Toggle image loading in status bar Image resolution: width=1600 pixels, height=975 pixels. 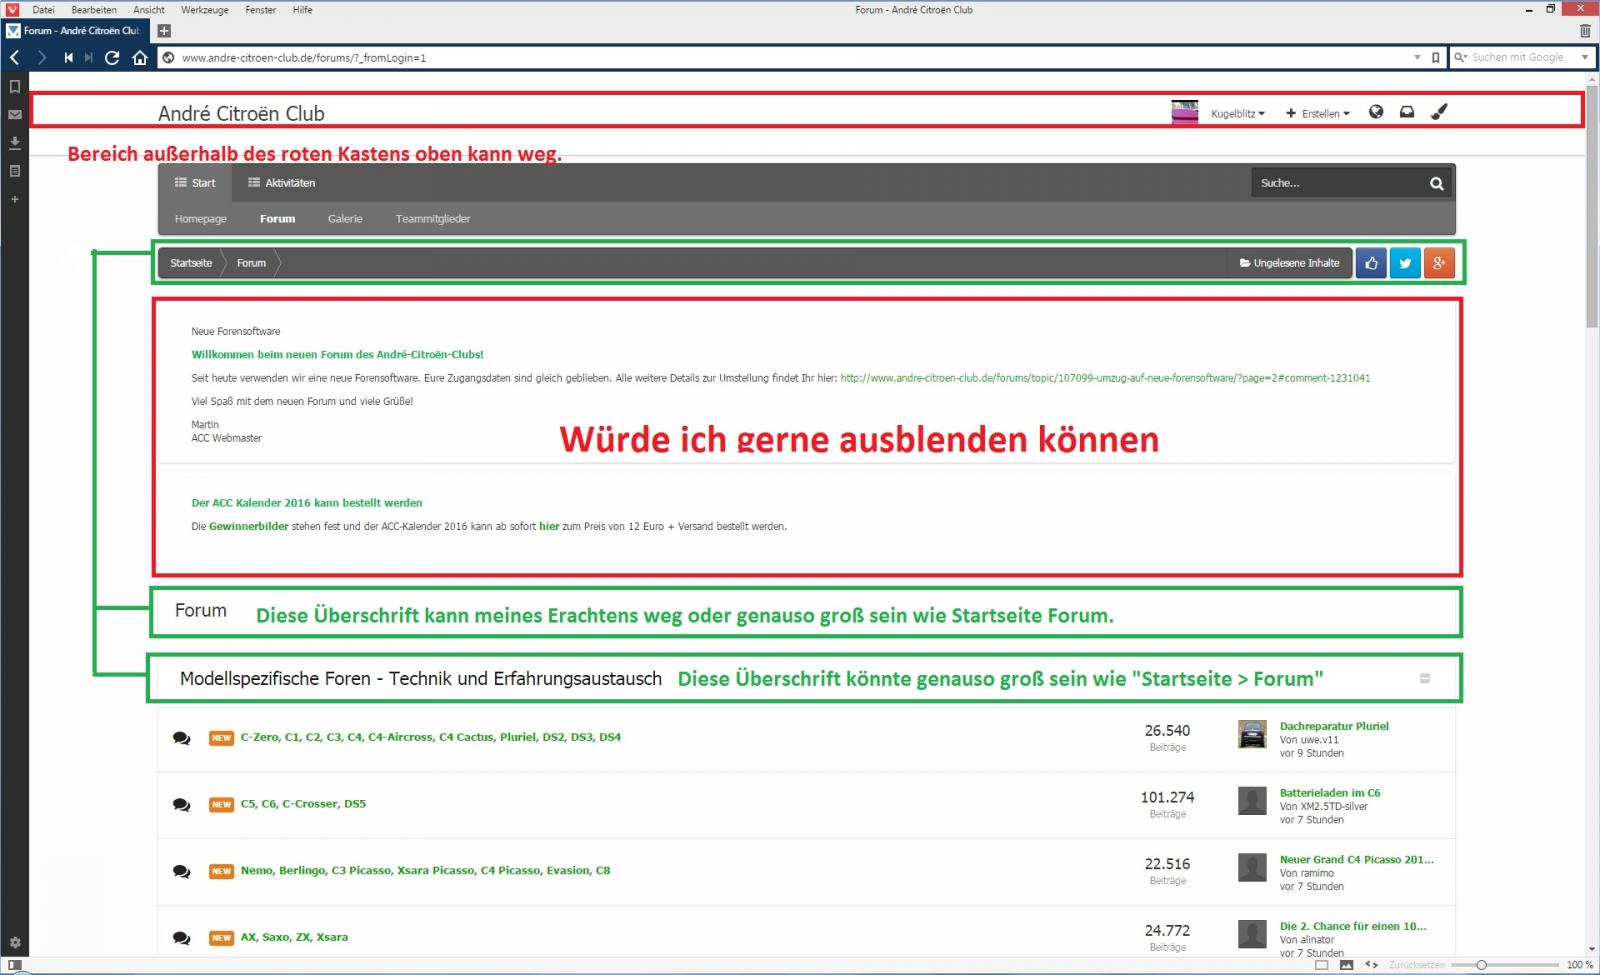(x=1347, y=965)
